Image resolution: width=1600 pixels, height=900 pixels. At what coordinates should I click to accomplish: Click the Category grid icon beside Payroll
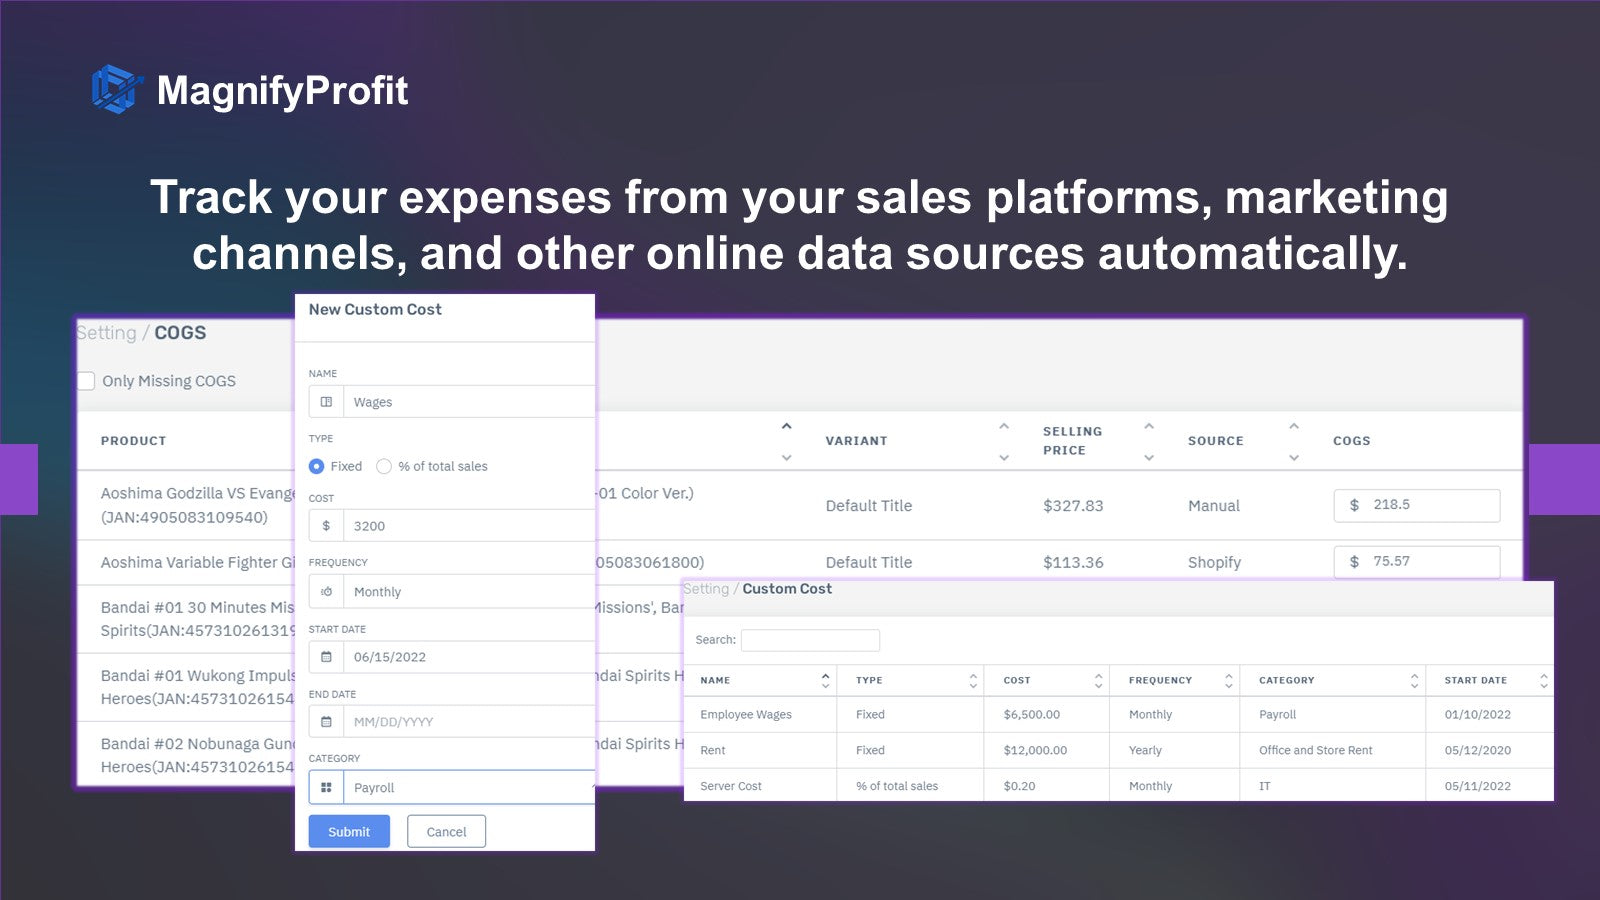coord(326,788)
